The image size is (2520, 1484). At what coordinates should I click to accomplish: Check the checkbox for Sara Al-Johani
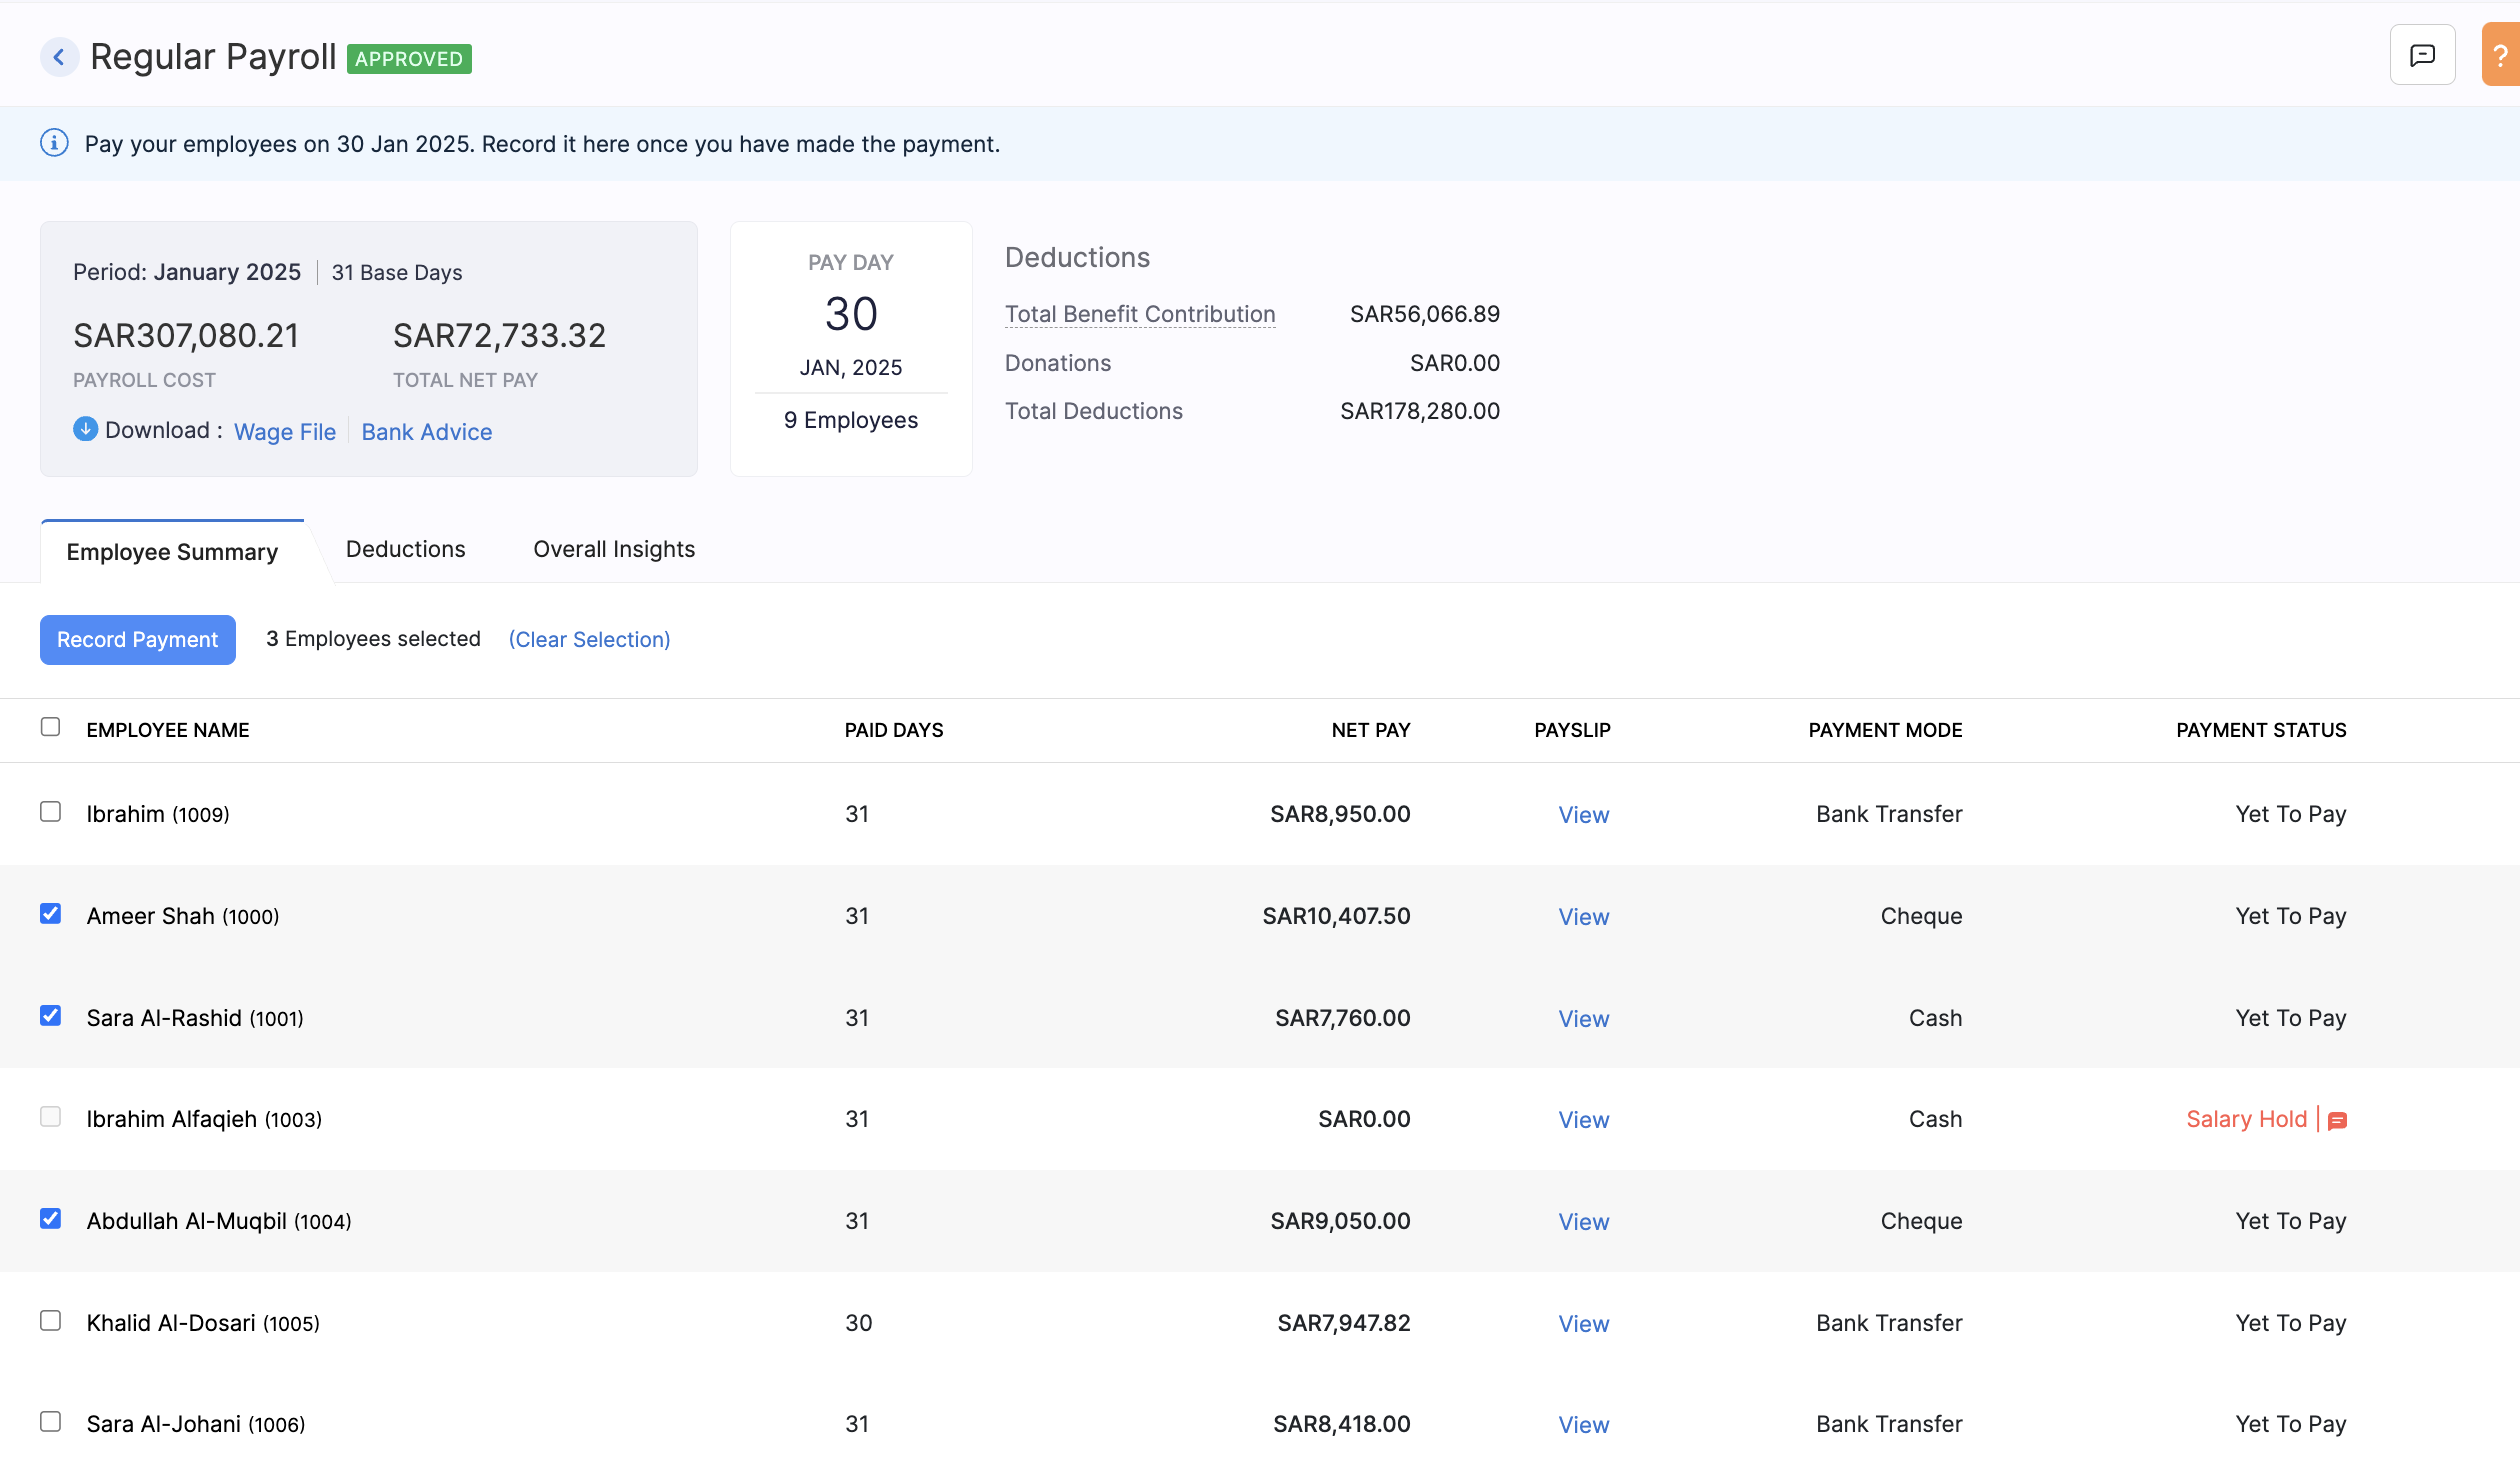(x=50, y=1424)
